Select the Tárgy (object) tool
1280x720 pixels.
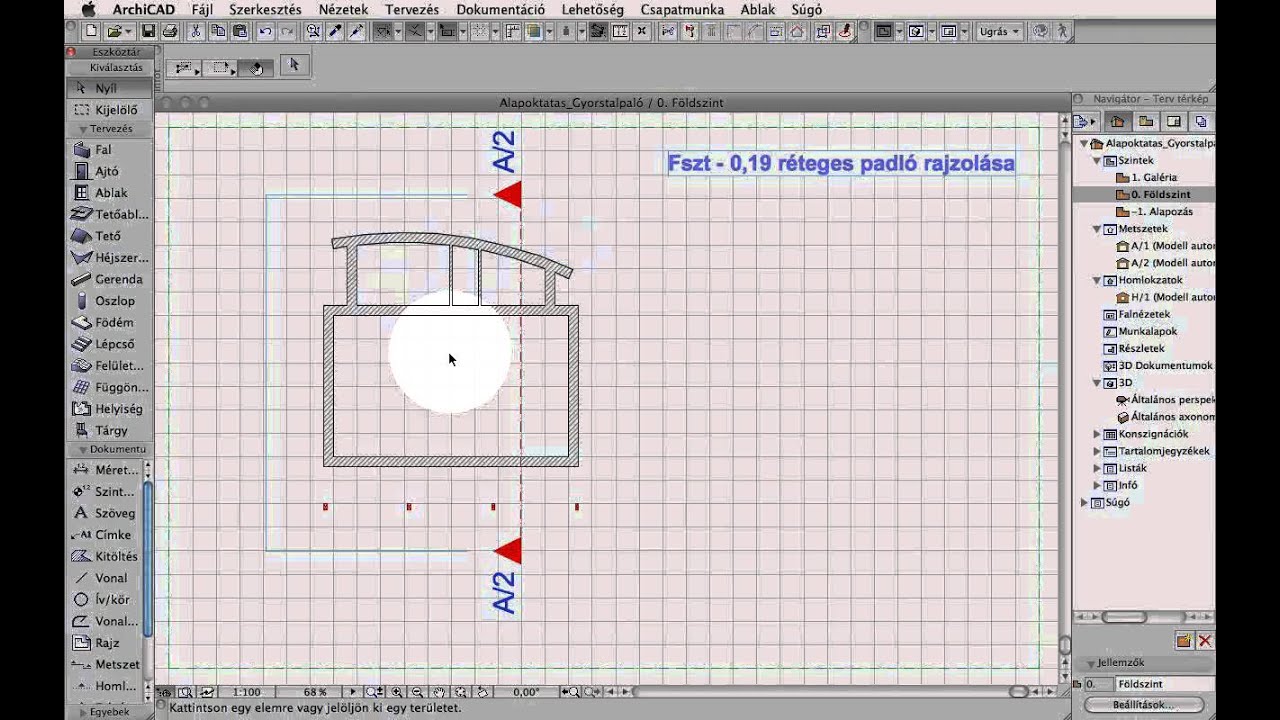click(x=108, y=430)
